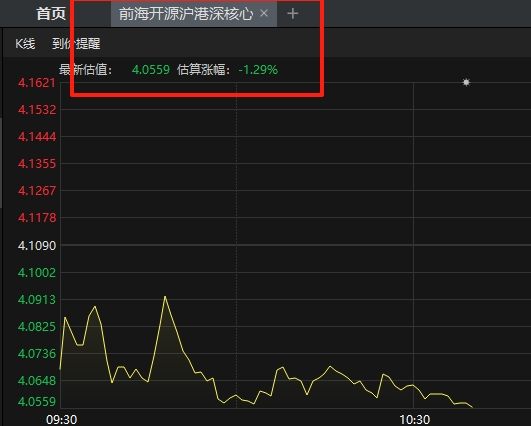The image size is (531, 426).
Task: Open the K线 chart view
Action: click(25, 44)
